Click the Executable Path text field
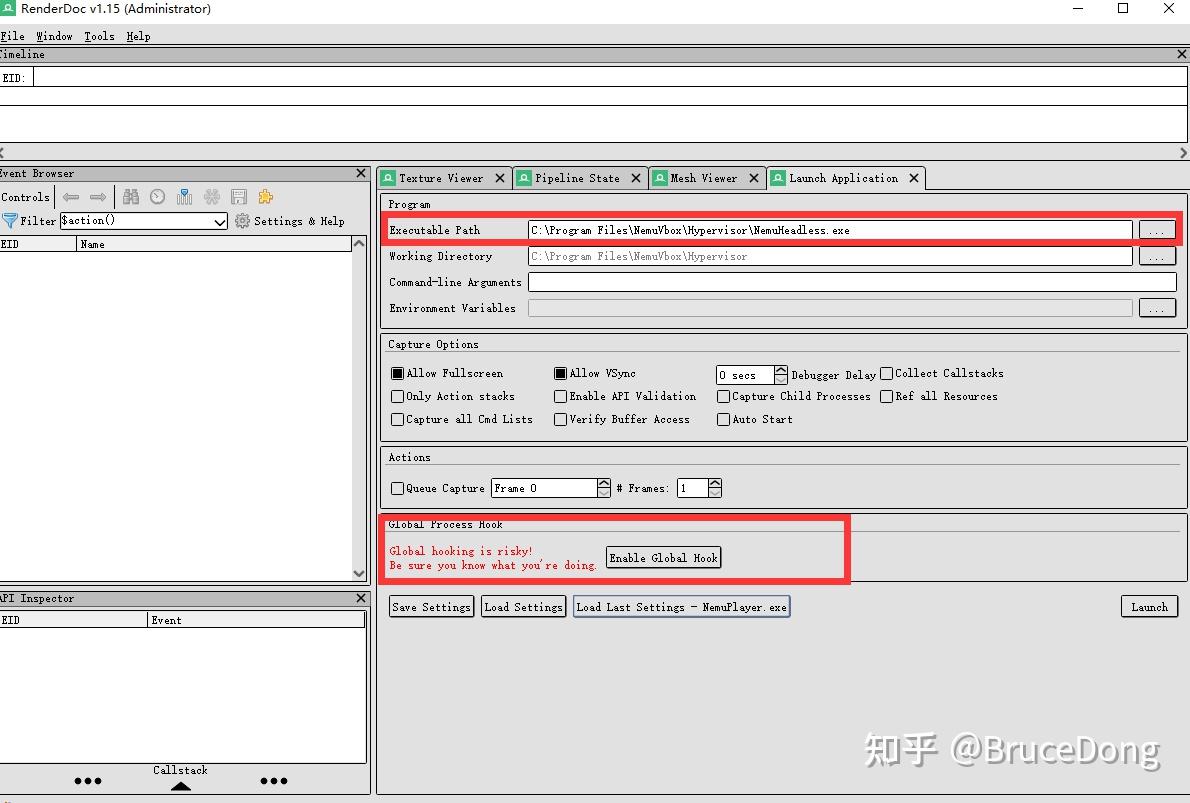The height and width of the screenshot is (803, 1190). 830,230
